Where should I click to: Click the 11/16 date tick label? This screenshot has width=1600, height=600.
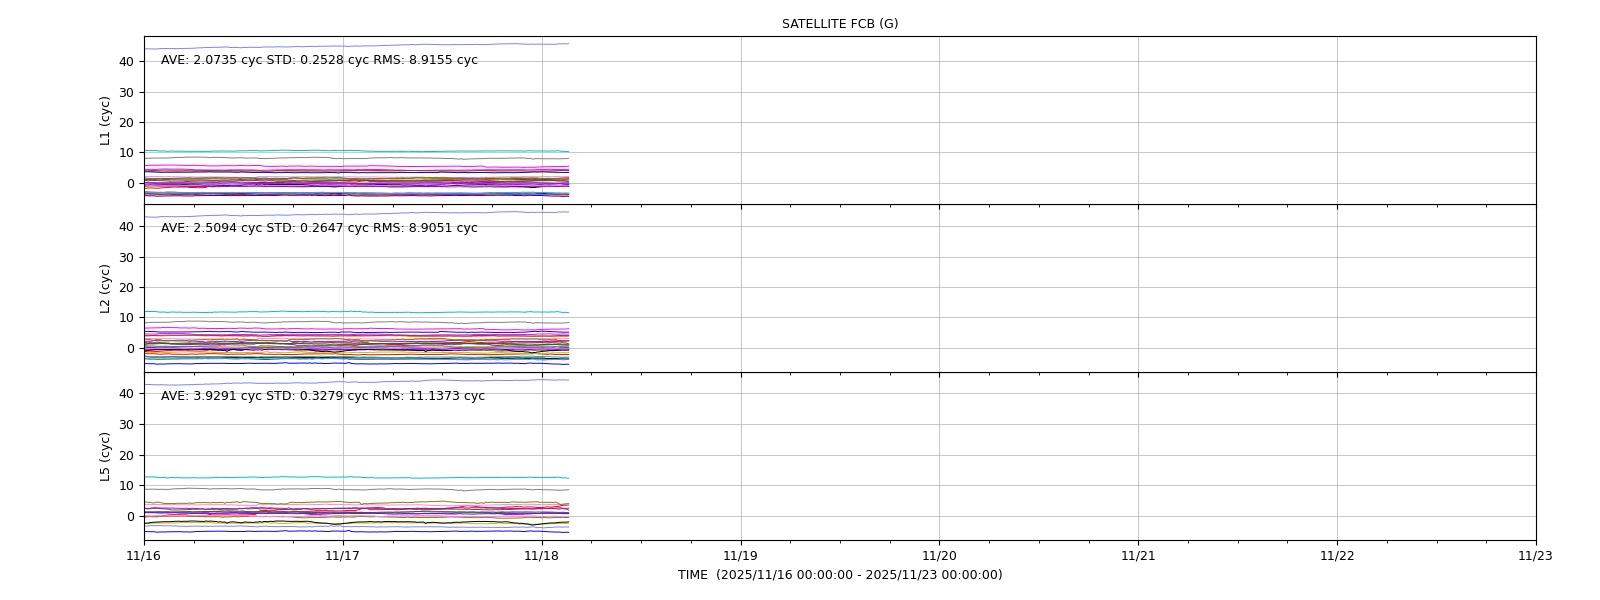coord(144,556)
